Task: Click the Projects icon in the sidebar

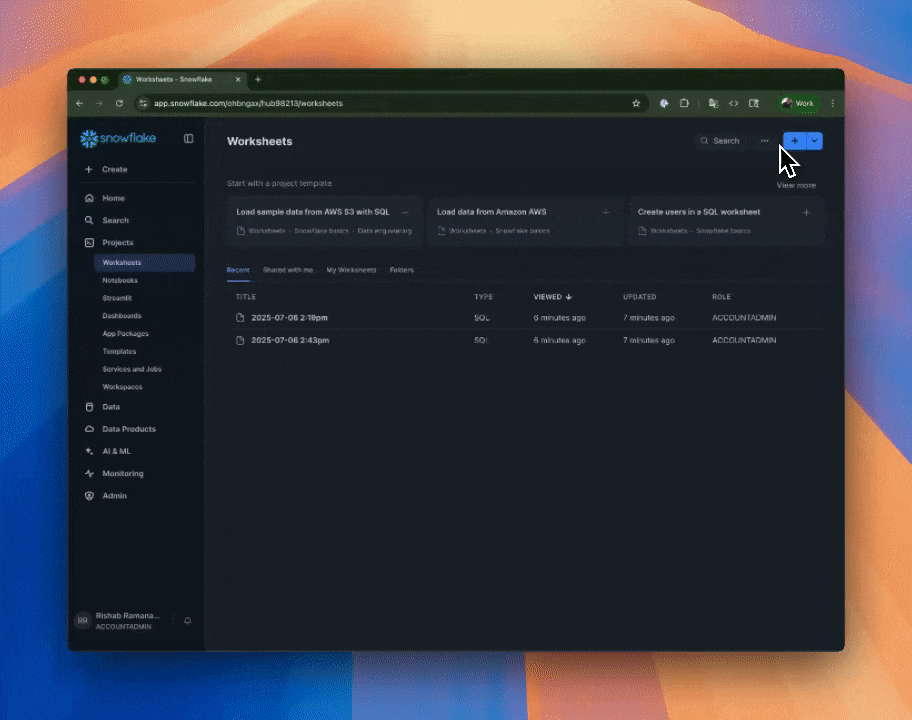Action: (x=90, y=242)
